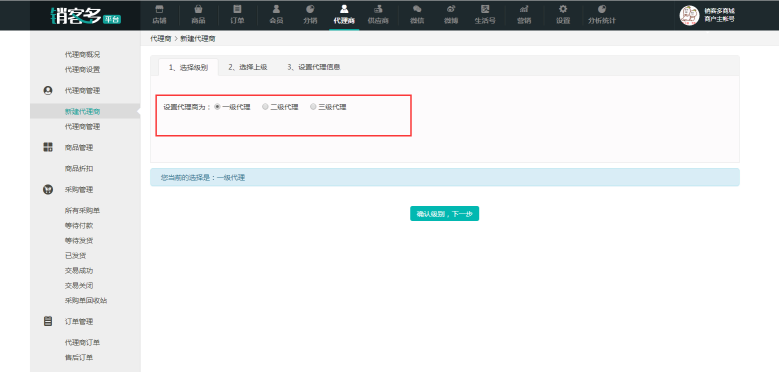Image resolution: width=779 pixels, height=372 pixels.
Task: Click 商品管理 sidebar heading text
Action: (79, 148)
